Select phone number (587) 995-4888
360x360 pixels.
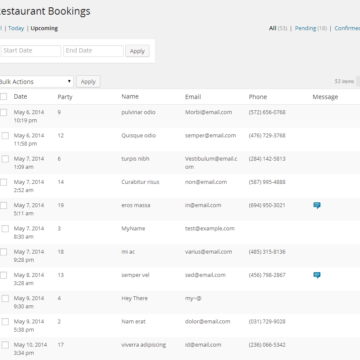tap(267, 182)
